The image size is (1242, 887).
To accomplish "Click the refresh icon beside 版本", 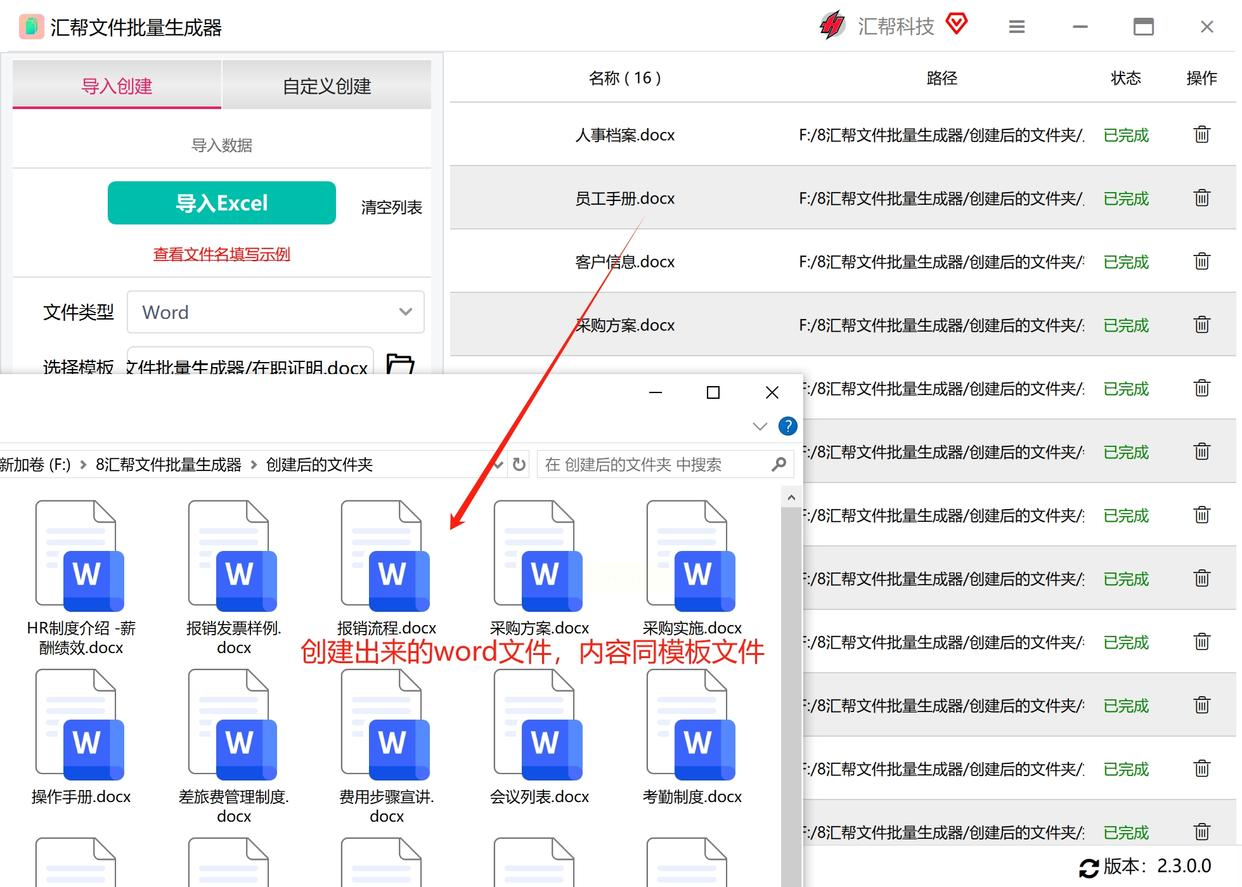I will (x=1088, y=867).
